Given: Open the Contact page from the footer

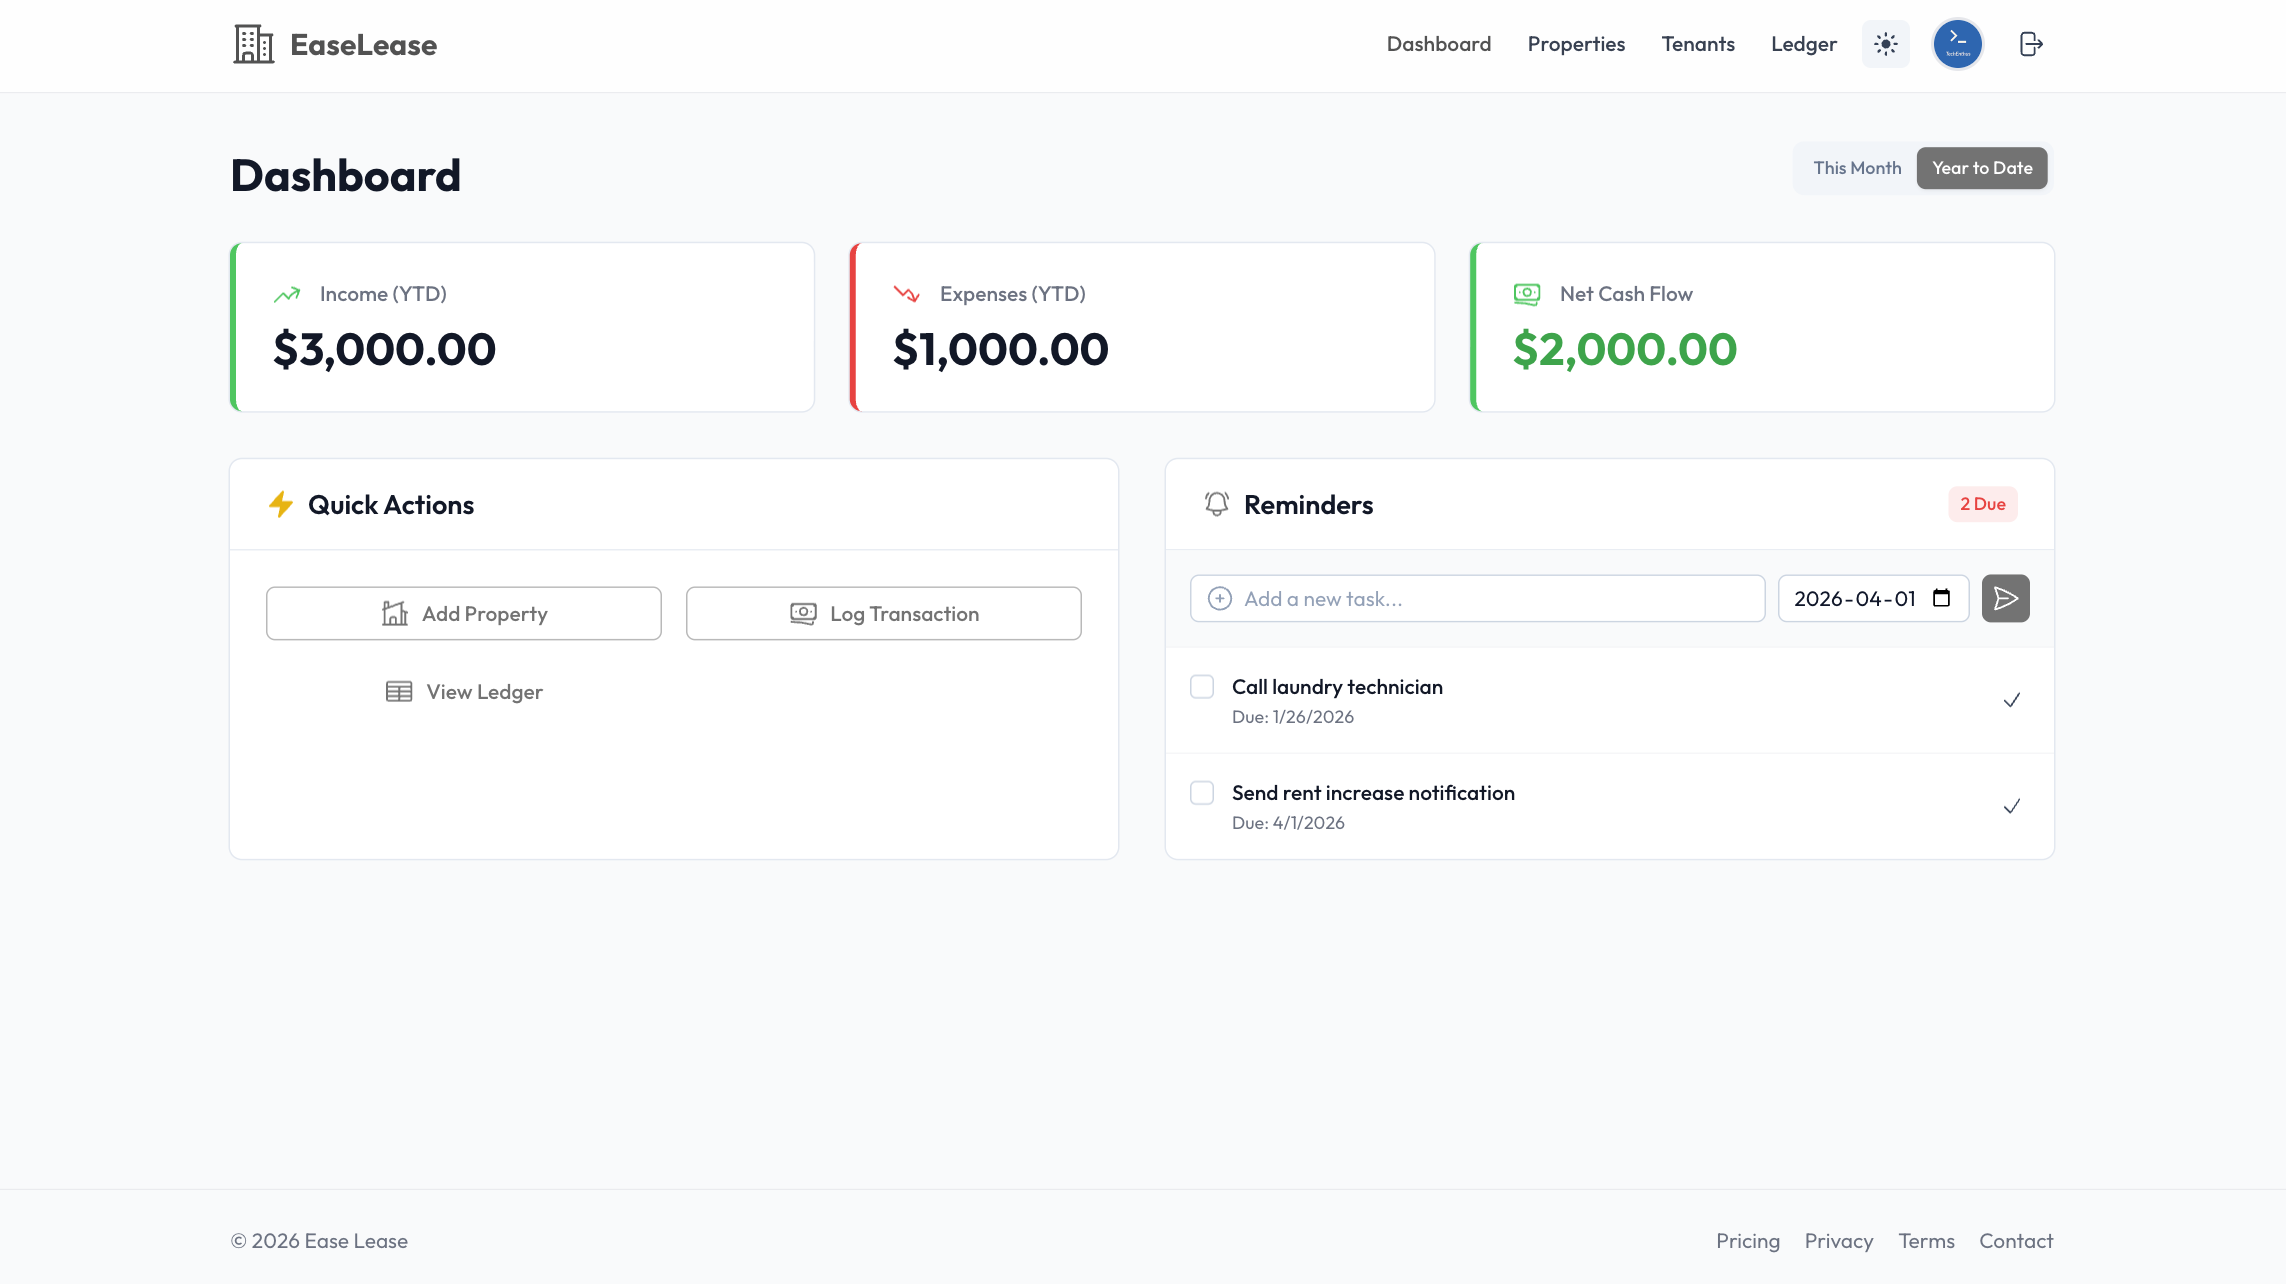Looking at the screenshot, I should (x=2016, y=1240).
